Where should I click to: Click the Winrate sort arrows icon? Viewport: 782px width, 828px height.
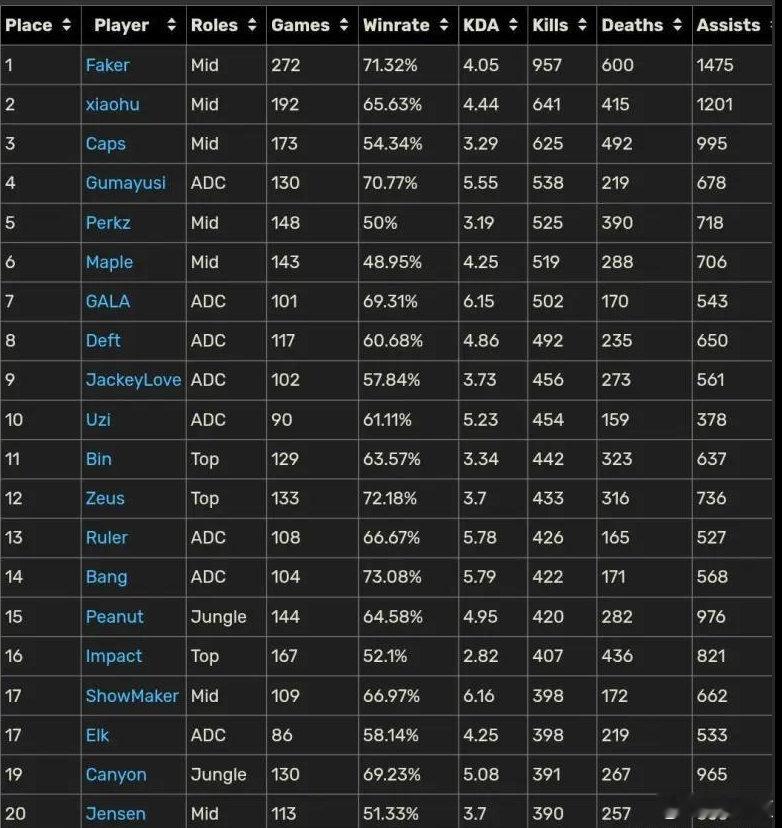[x=444, y=25]
